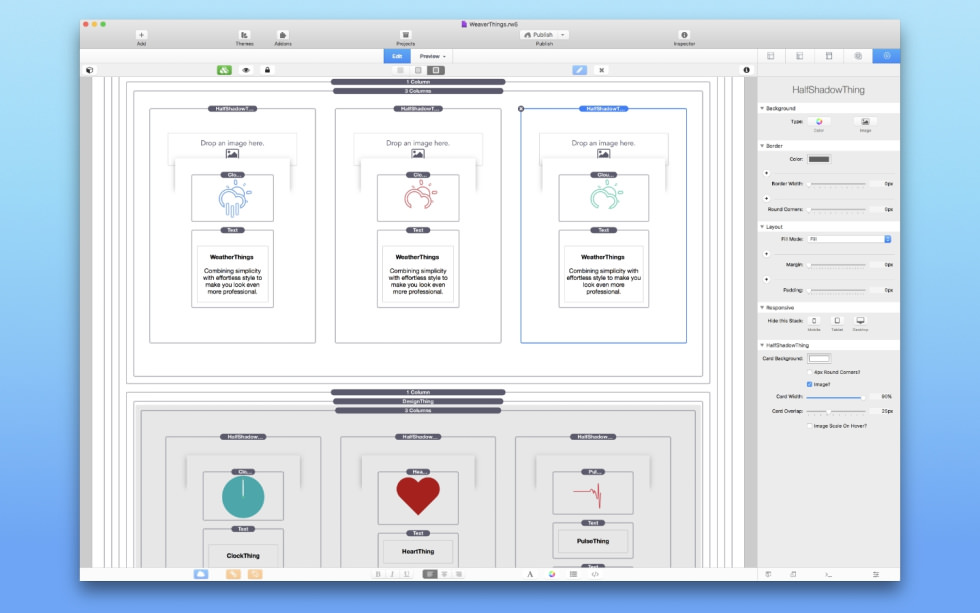Open the Inspector from the toolbar
Image resolution: width=980 pixels, height=613 pixels.
coord(684,36)
